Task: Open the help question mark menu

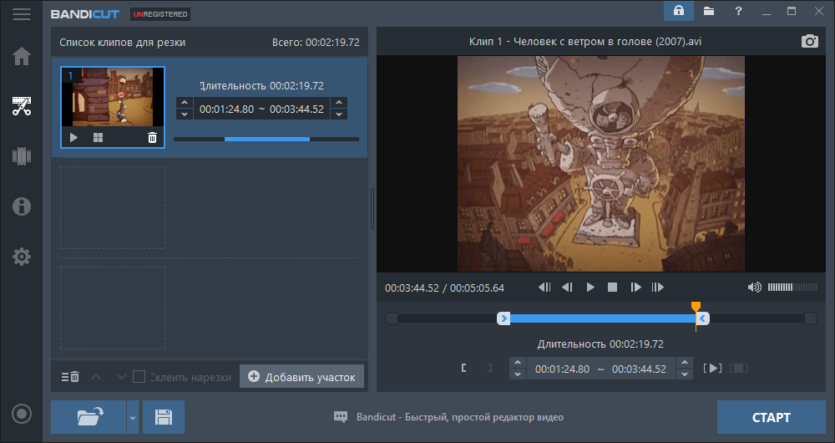Action: point(738,11)
